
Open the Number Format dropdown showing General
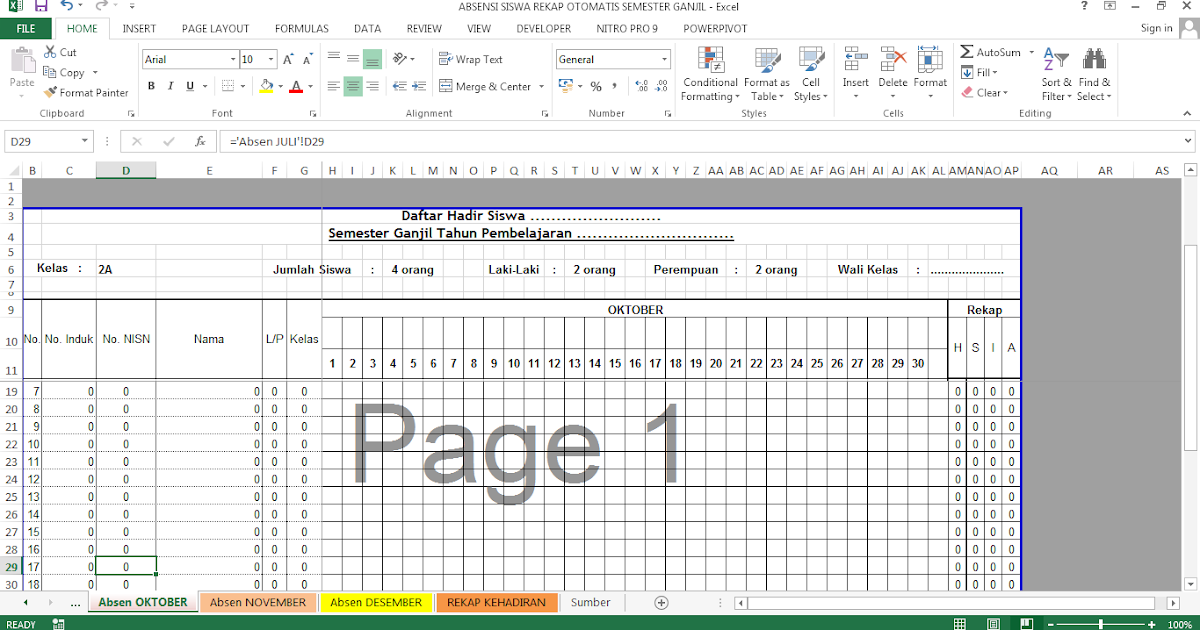pyautogui.click(x=612, y=59)
